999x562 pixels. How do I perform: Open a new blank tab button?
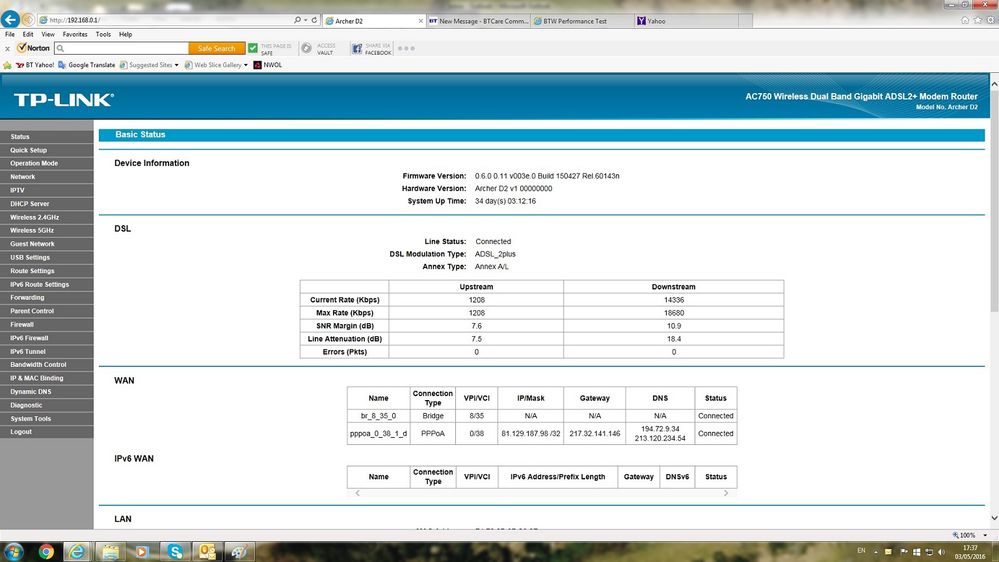pyautogui.click(x=745, y=21)
